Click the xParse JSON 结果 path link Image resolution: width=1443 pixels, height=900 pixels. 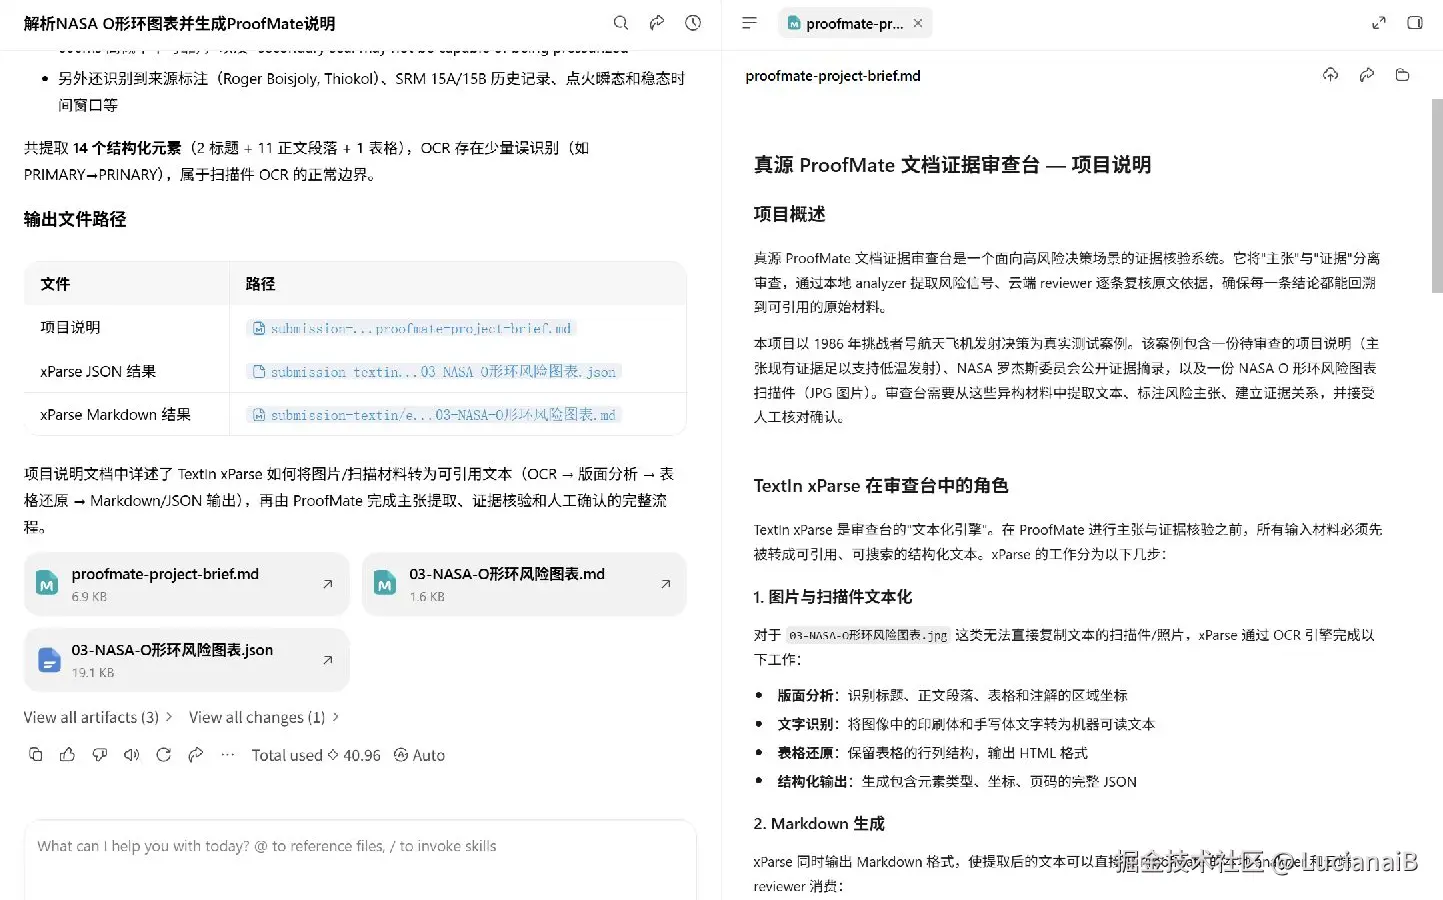coord(434,372)
